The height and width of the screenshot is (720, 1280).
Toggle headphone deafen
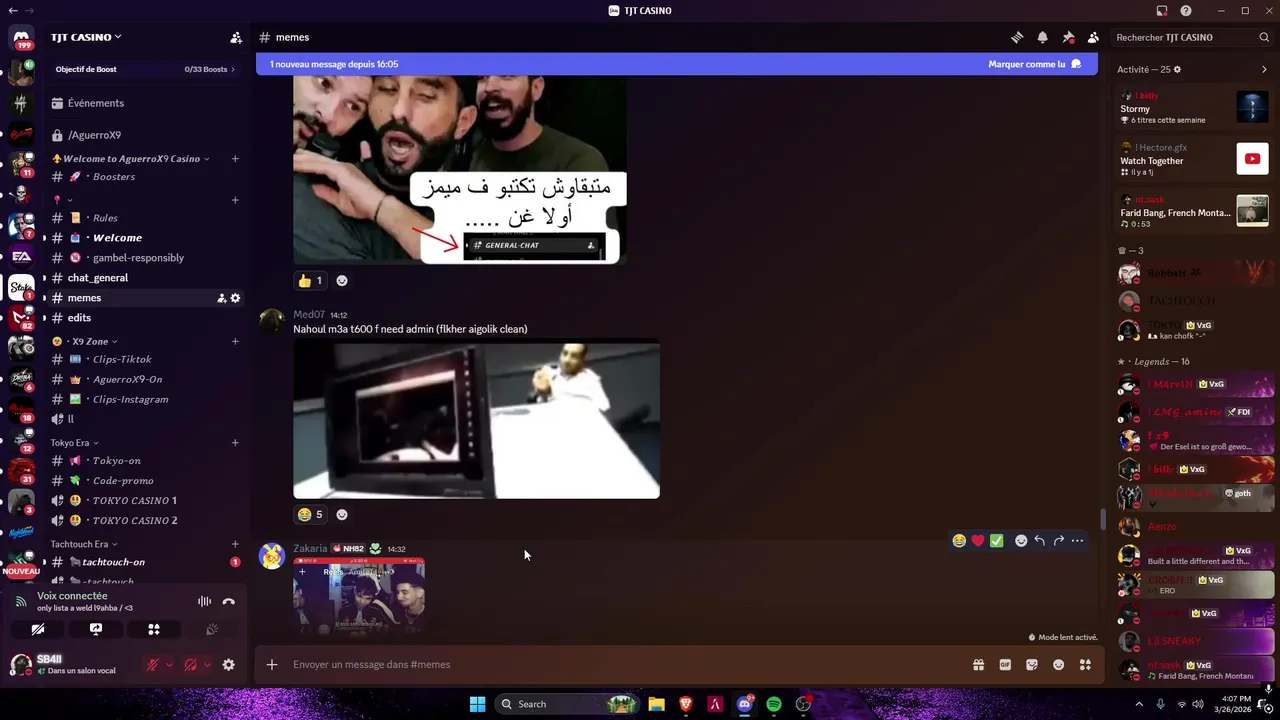pyautogui.click(x=190, y=665)
